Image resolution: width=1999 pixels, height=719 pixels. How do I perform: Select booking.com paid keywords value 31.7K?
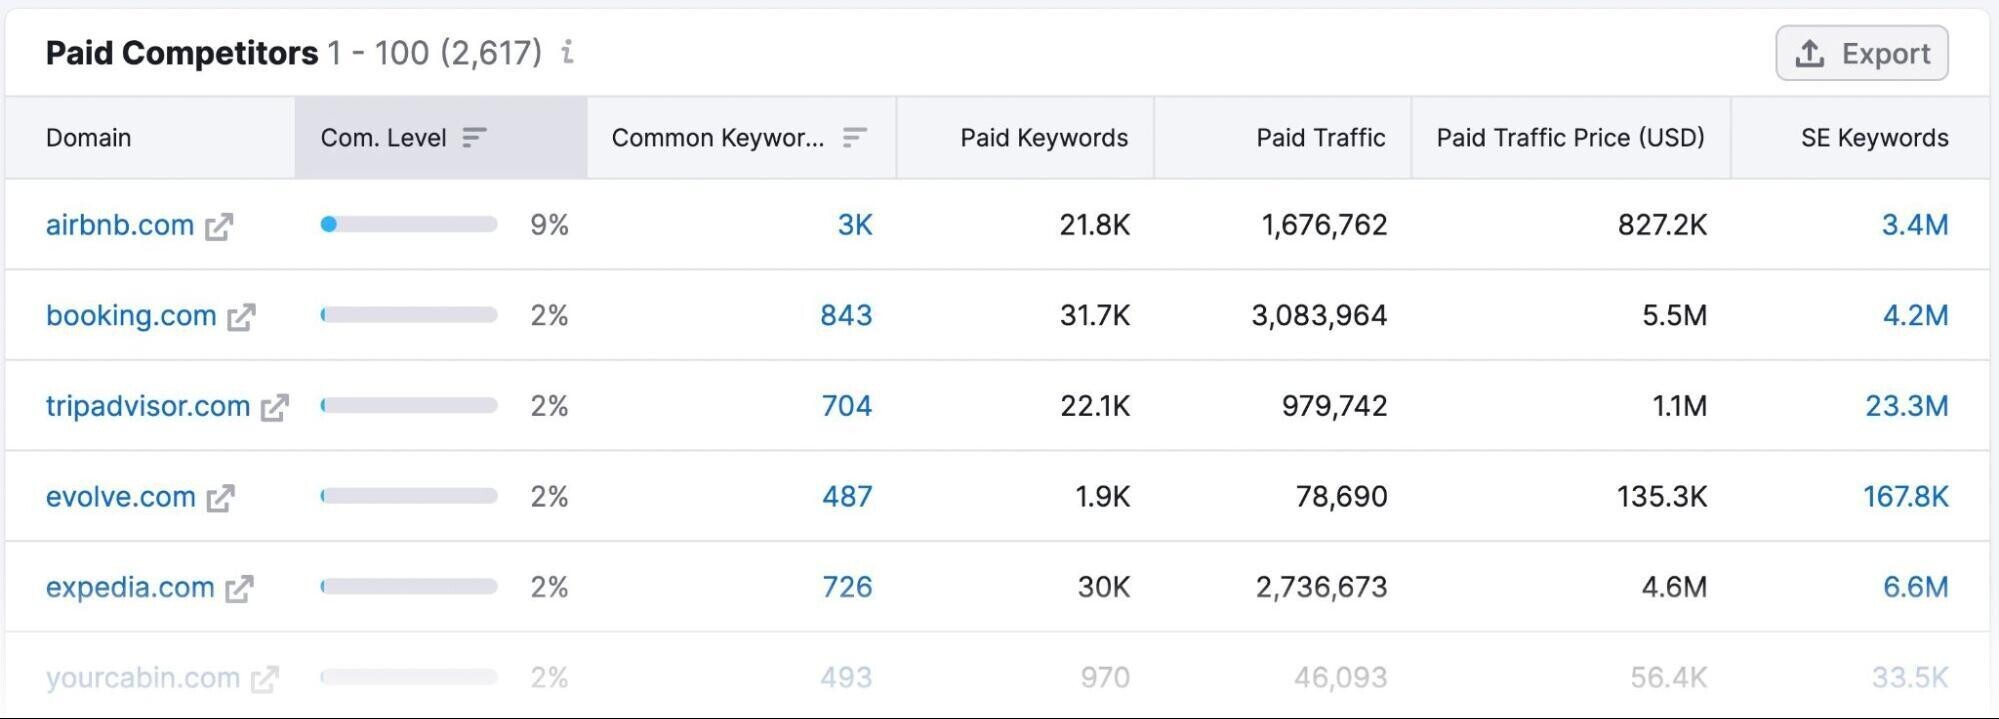[x=1095, y=316]
